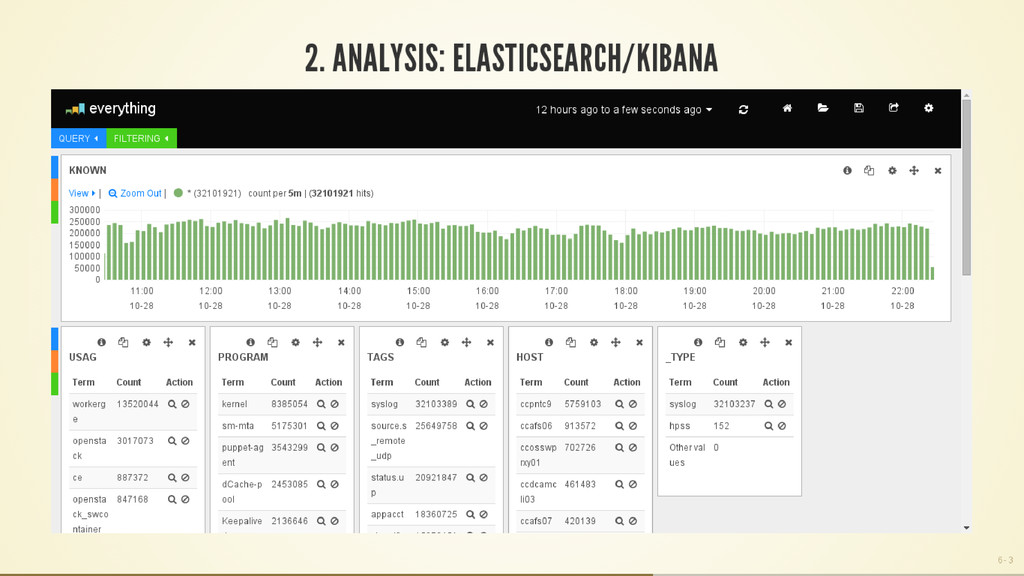Image resolution: width=1024 pixels, height=576 pixels.
Task: Open HOST panel settings gear
Action: click(594, 342)
